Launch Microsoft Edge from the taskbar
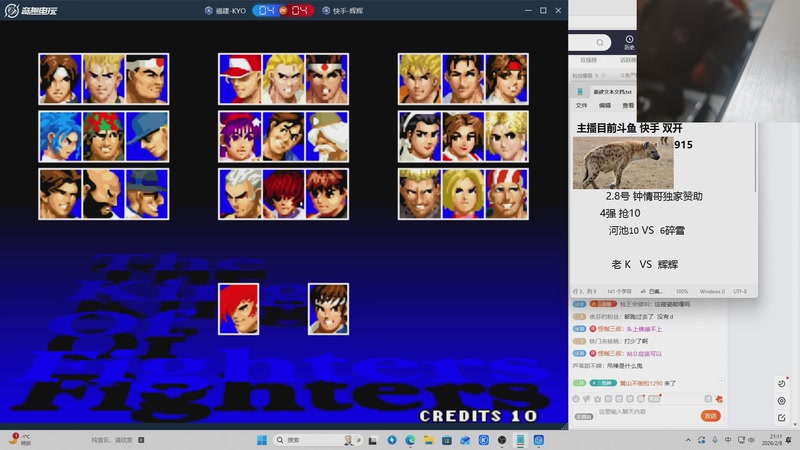 [410, 440]
